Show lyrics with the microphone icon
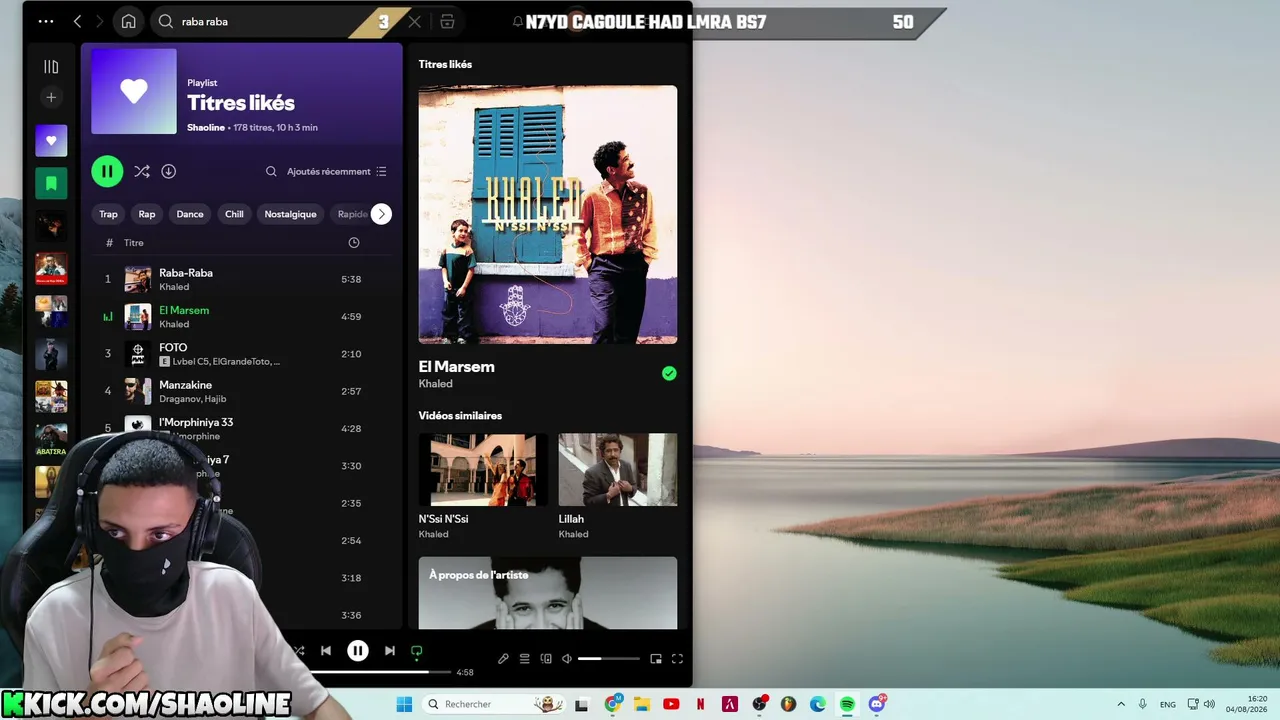 pos(503,659)
